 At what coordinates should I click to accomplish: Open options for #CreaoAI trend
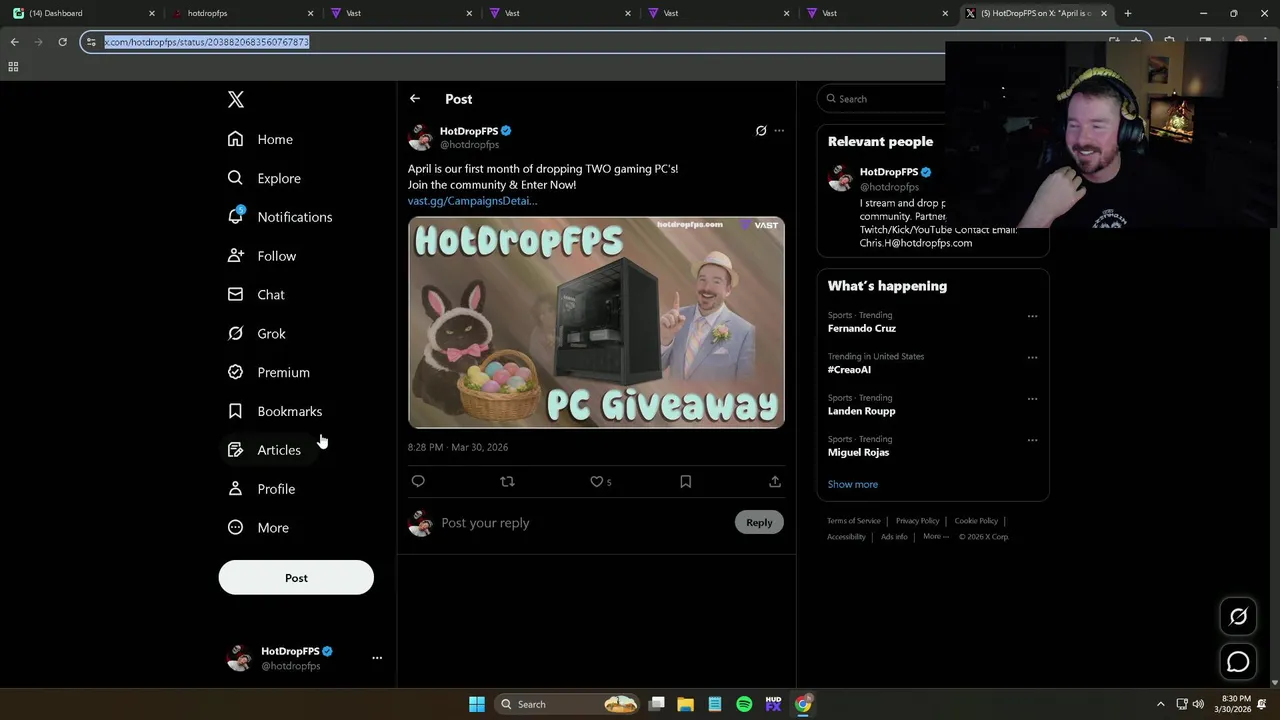click(1032, 357)
